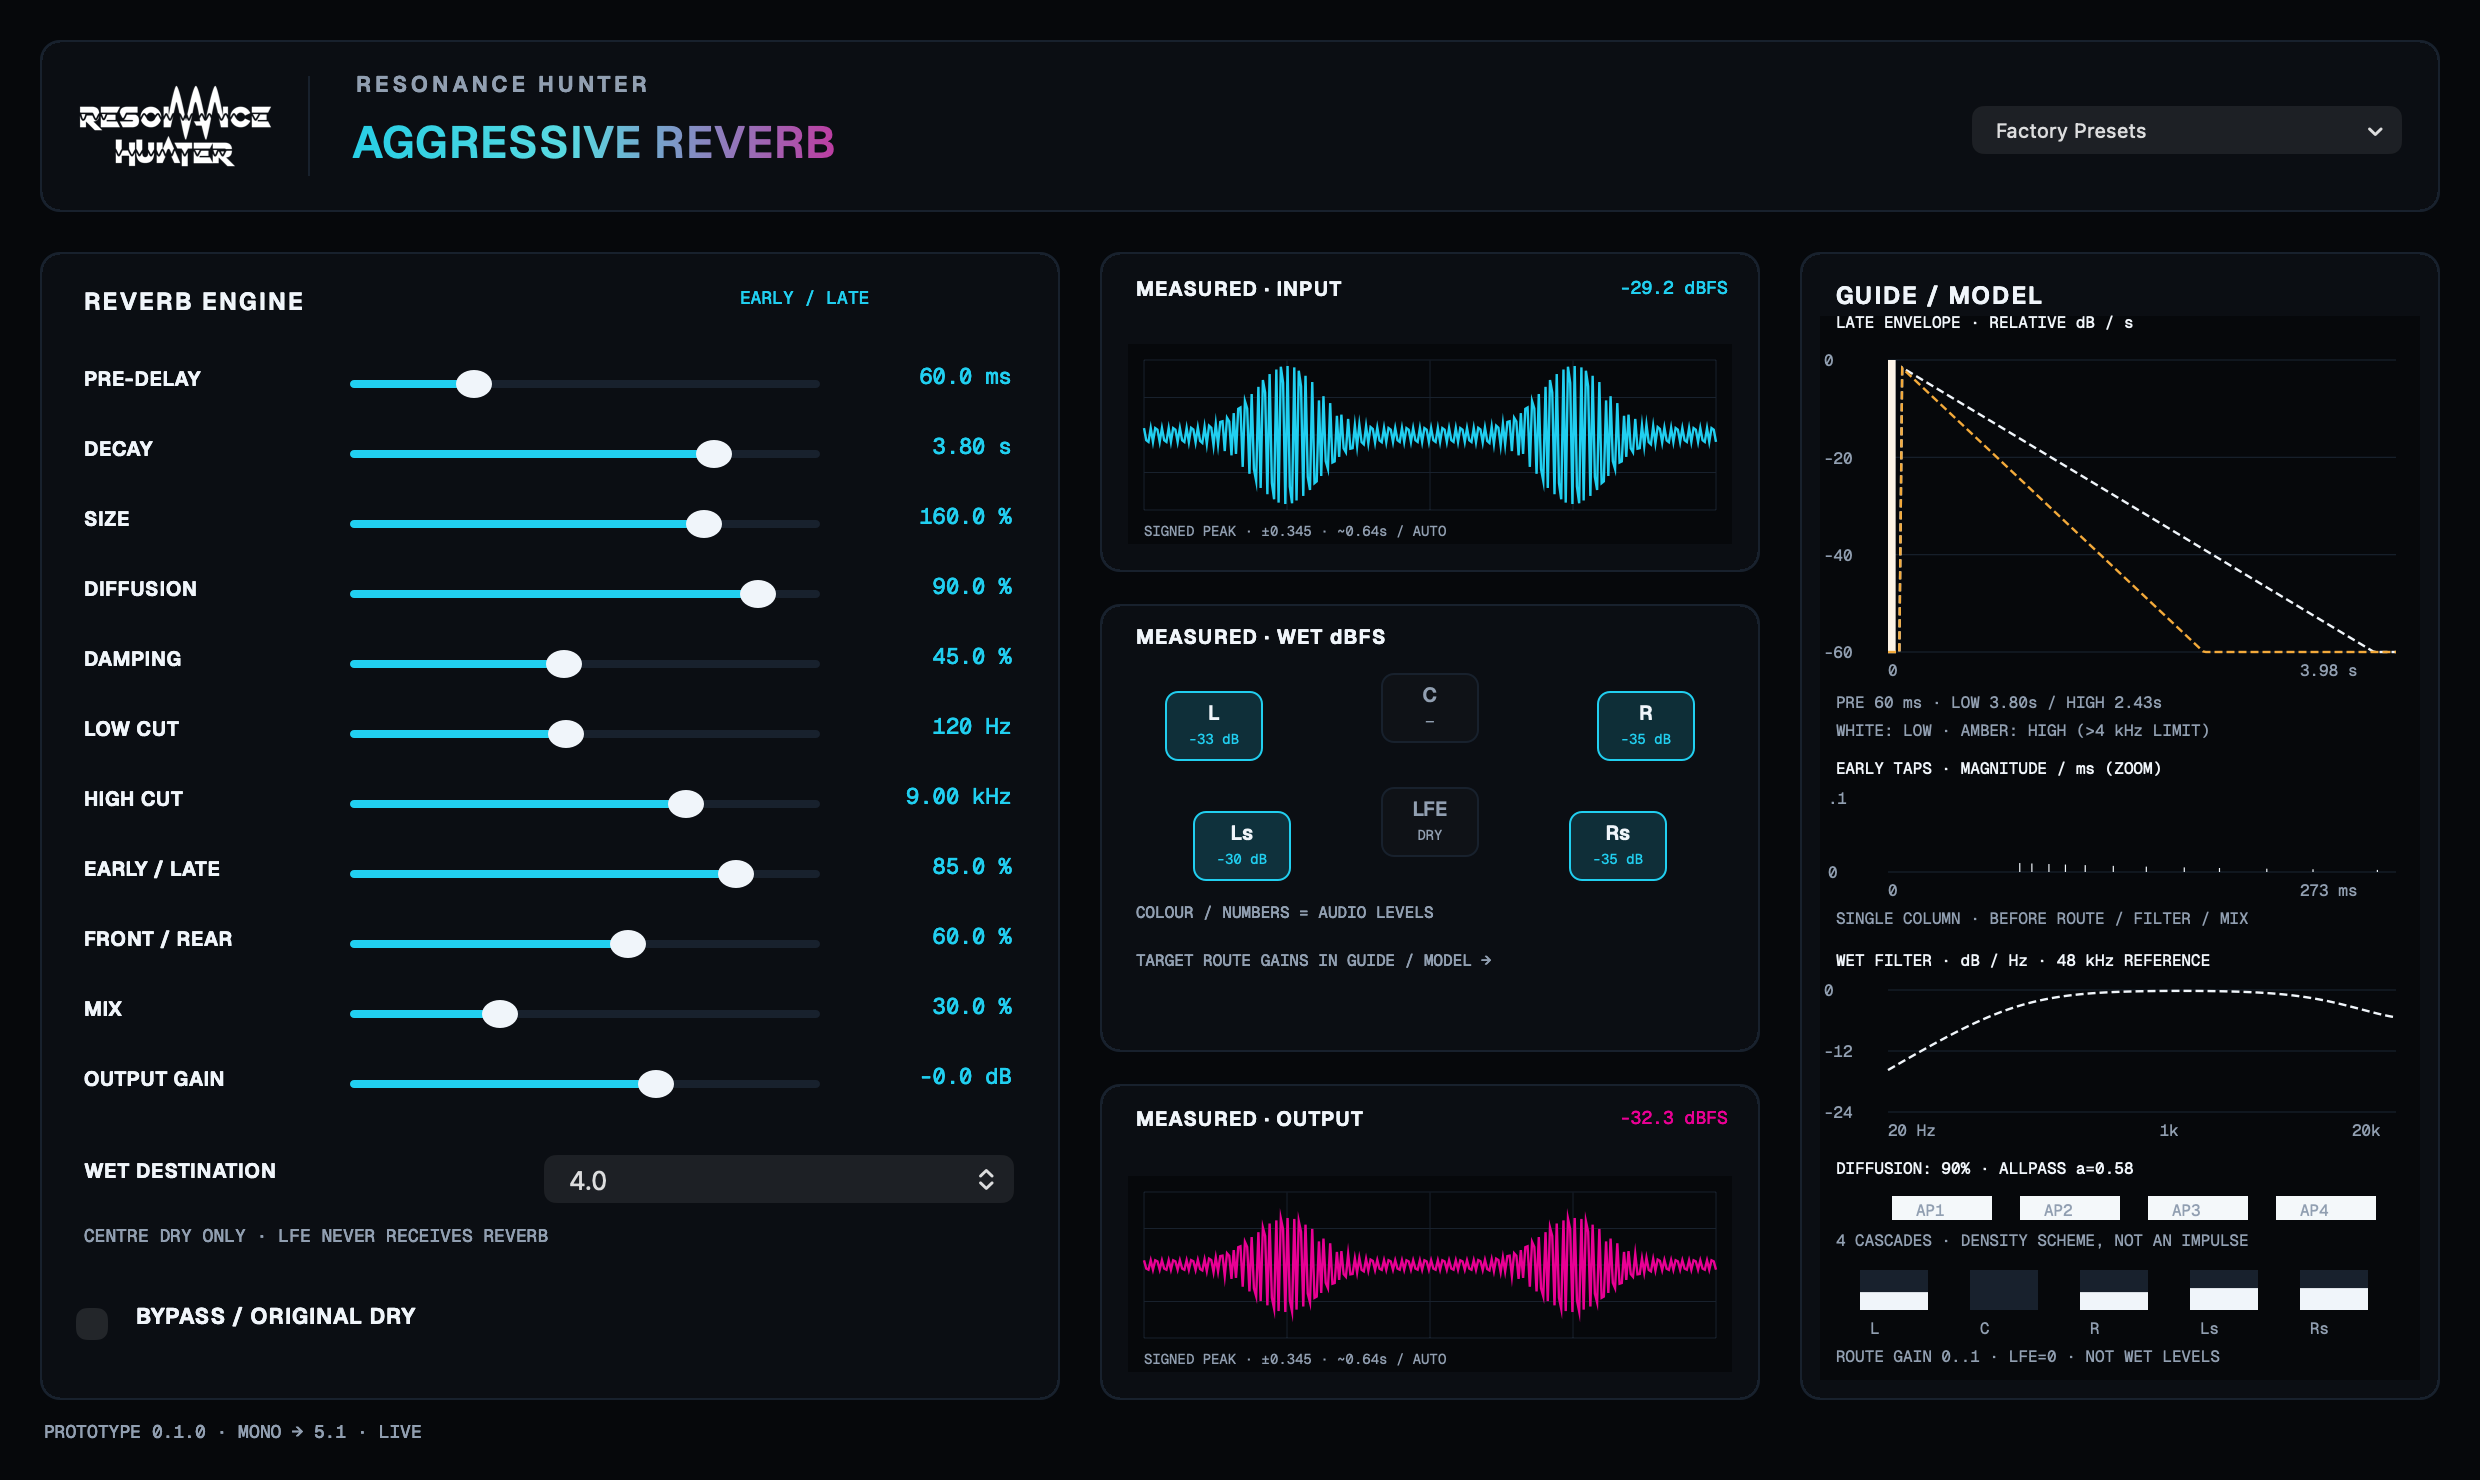Click the AP3 allpass block
The width and height of the screenshot is (2480, 1480).
[x=2198, y=1208]
